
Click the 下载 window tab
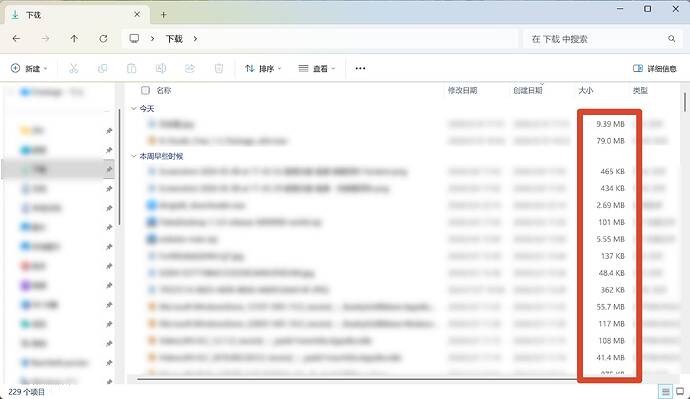(x=77, y=15)
